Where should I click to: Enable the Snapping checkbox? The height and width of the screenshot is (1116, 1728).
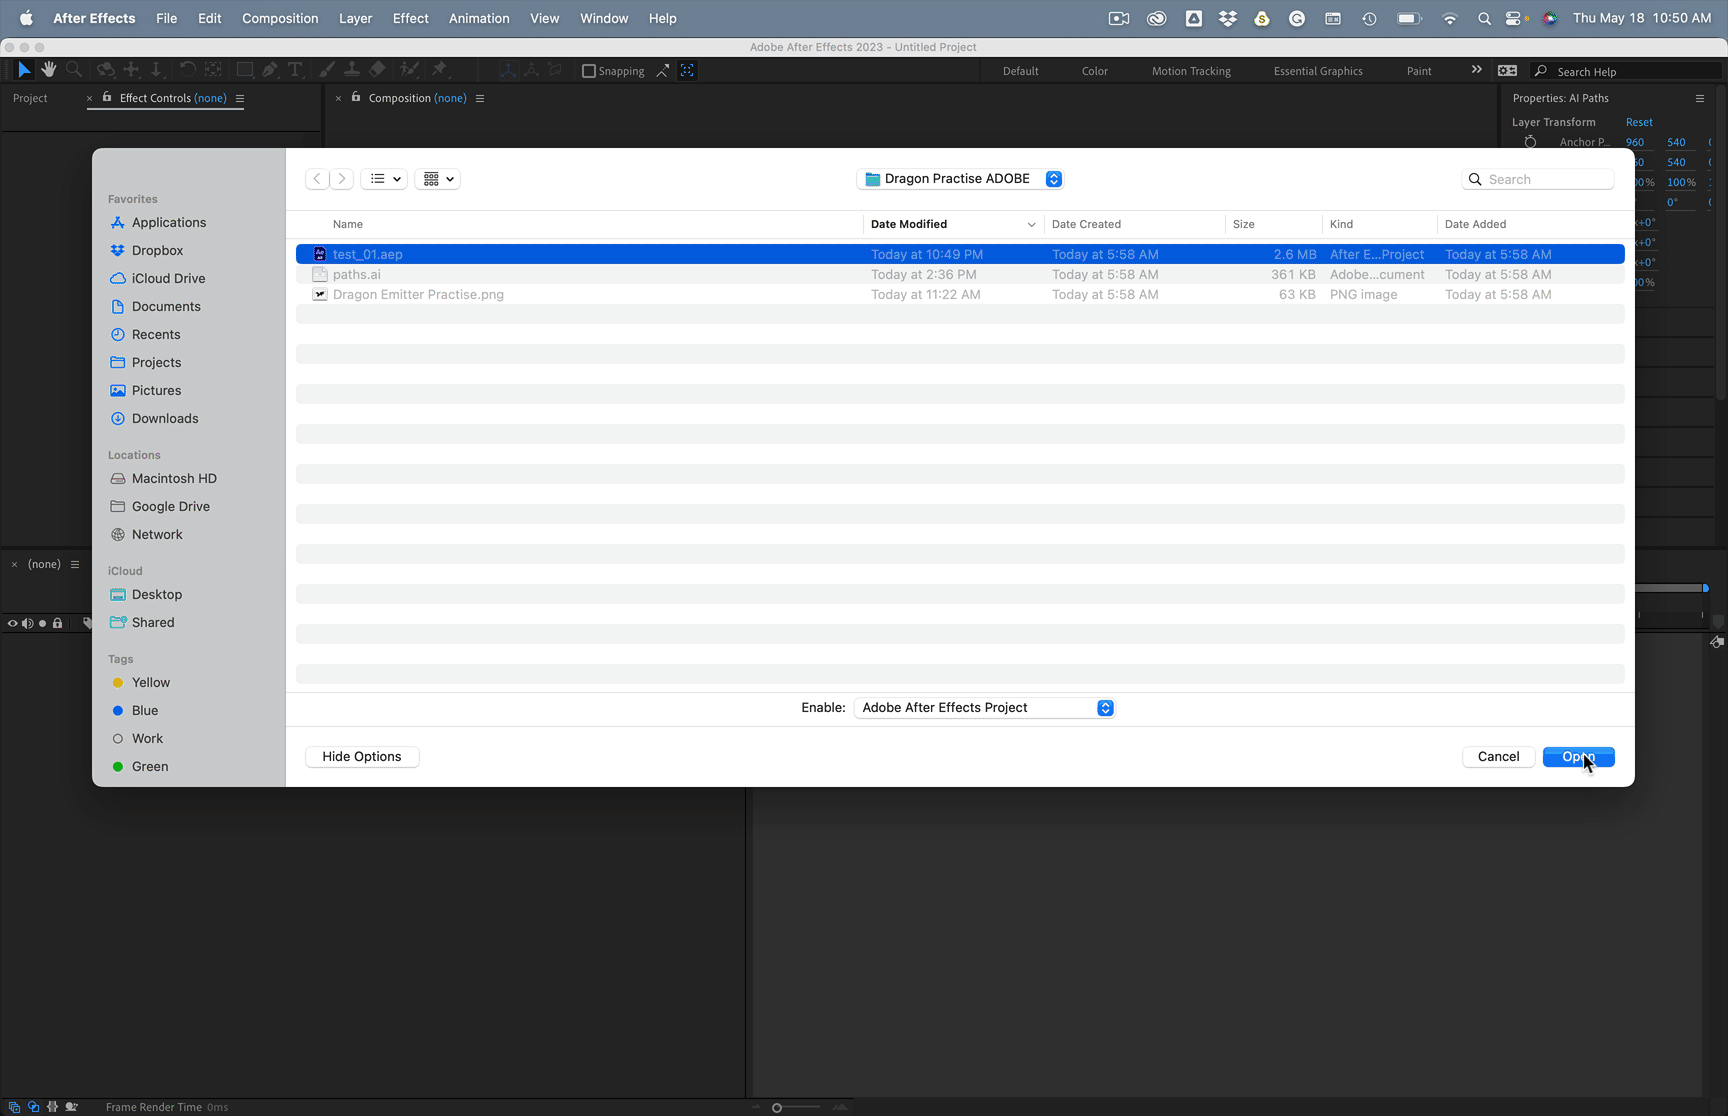[x=589, y=71]
